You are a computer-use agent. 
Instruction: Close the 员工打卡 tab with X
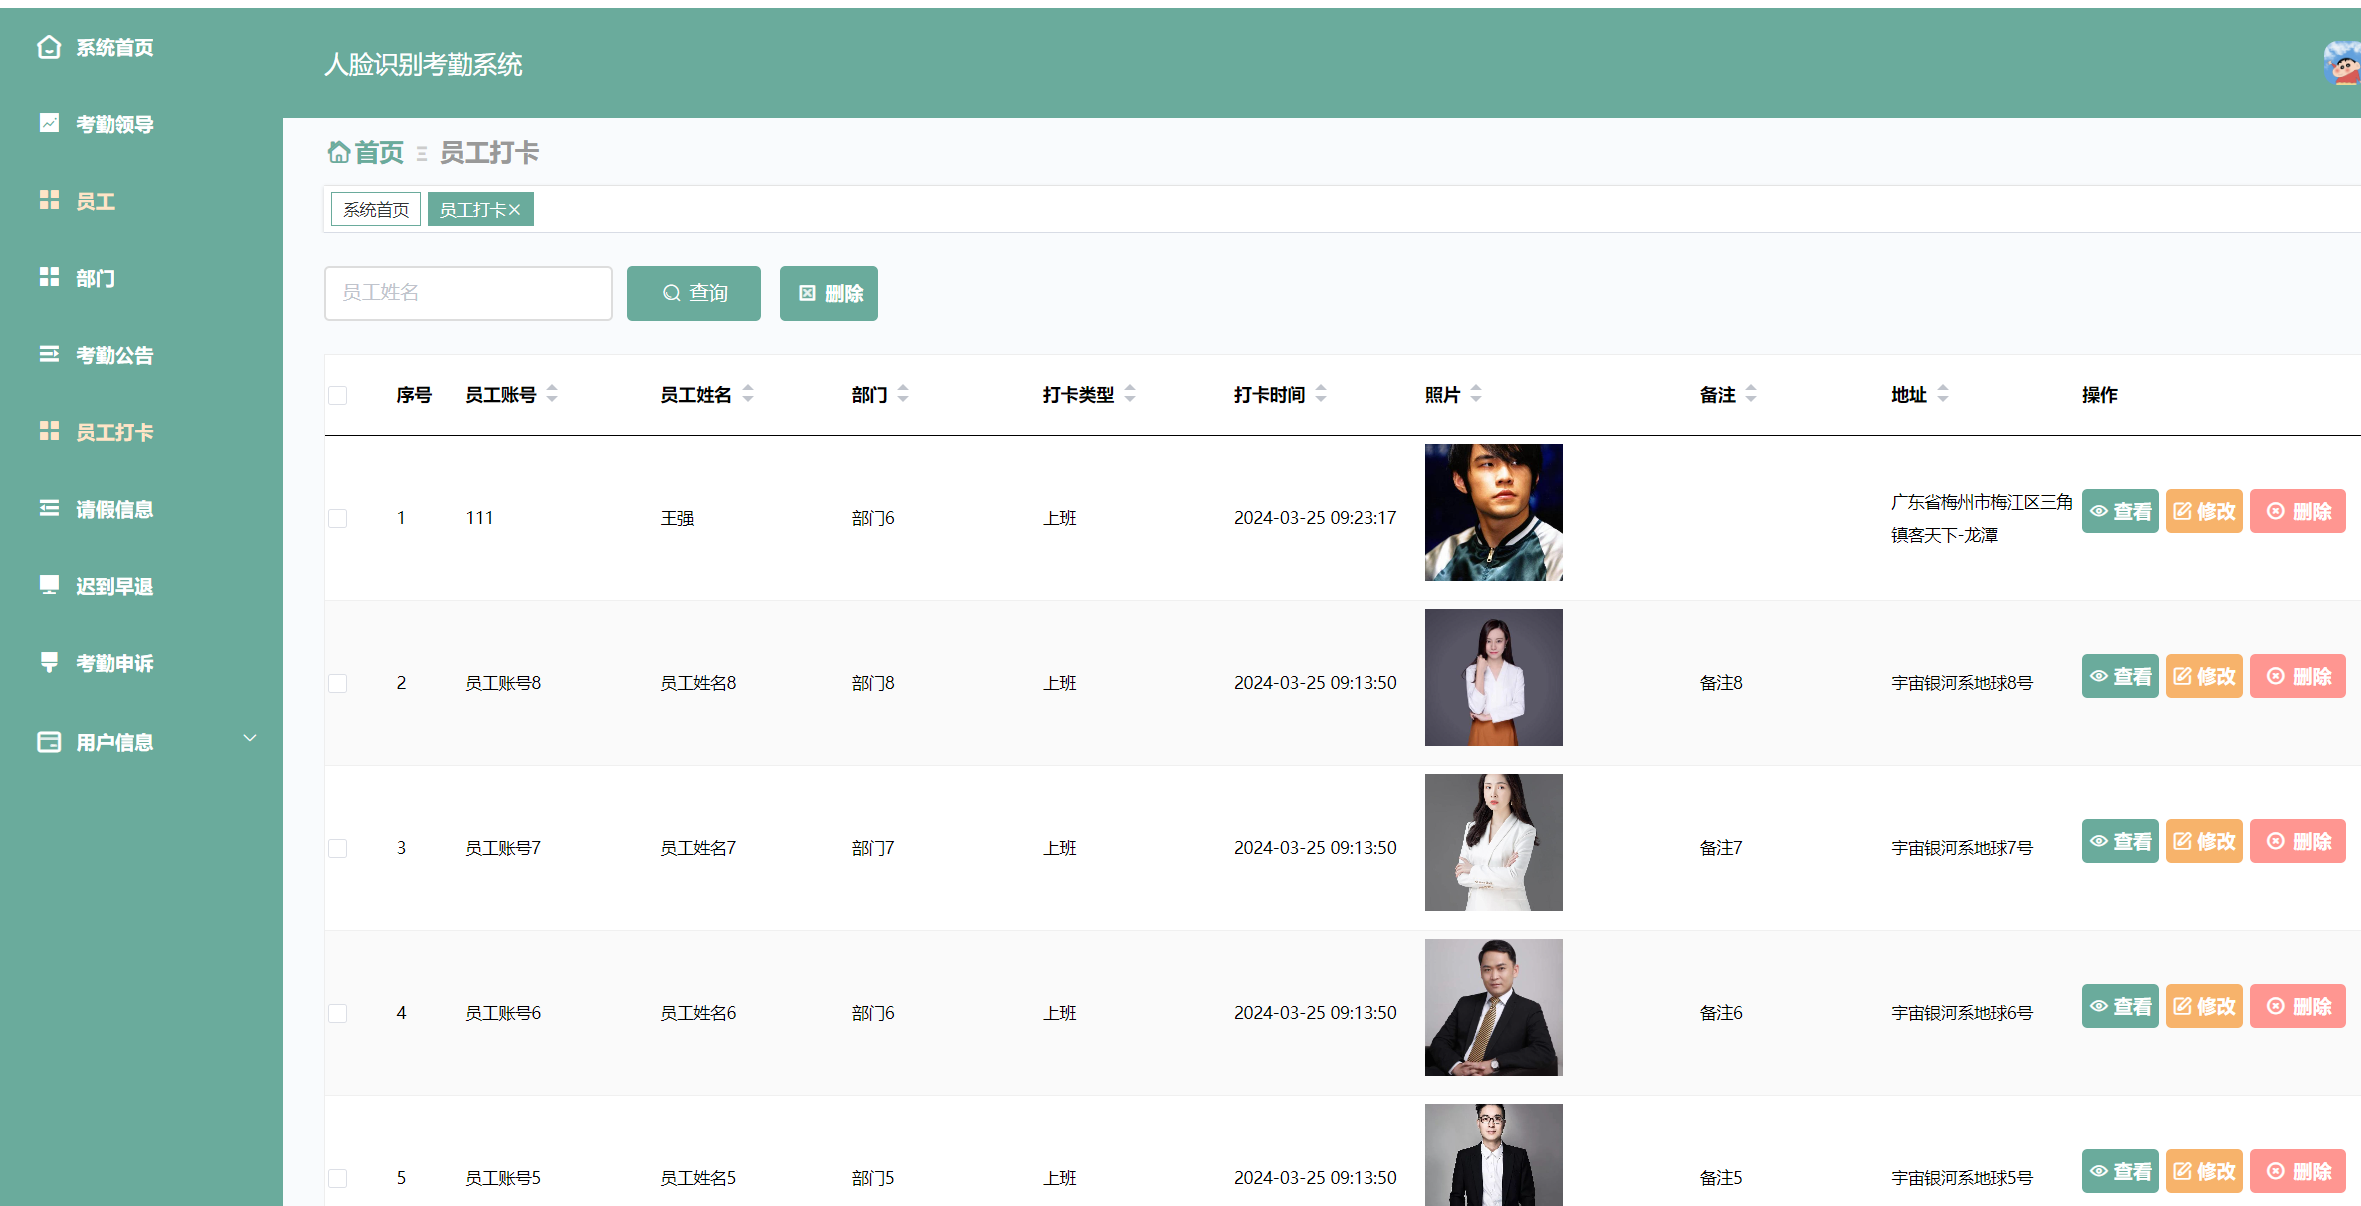click(x=514, y=210)
